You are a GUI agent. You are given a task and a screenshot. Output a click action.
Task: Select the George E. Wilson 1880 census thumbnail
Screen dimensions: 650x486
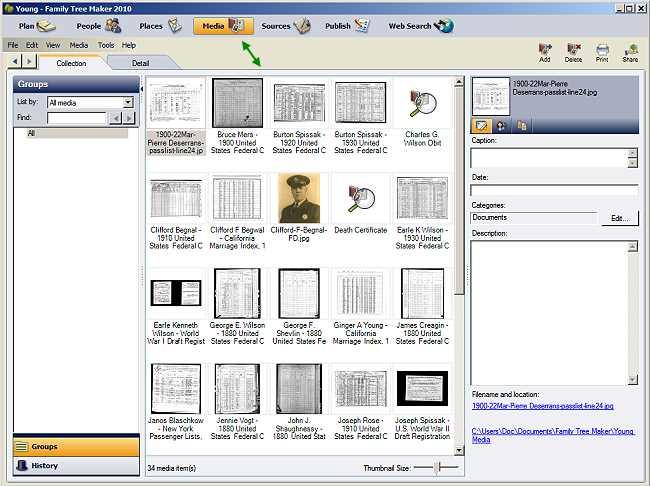click(237, 293)
